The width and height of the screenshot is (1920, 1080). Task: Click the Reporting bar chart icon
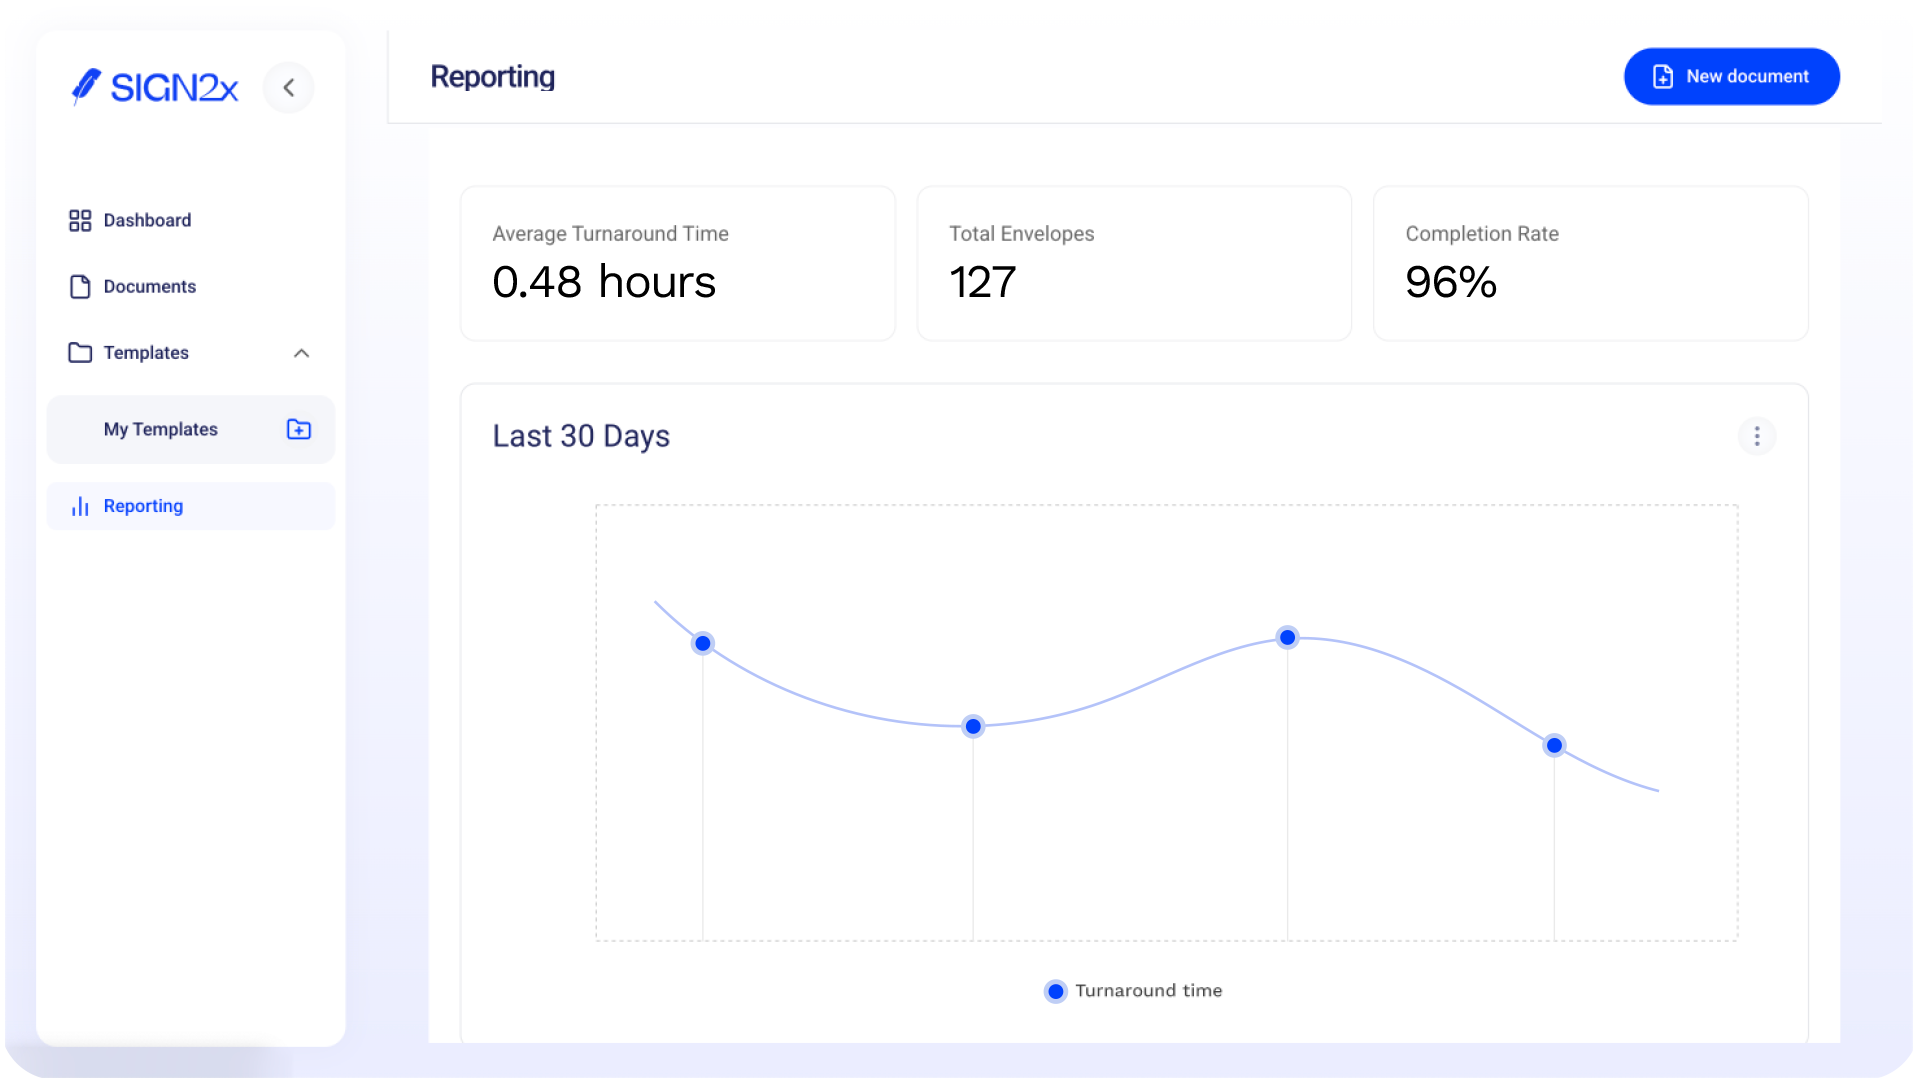[x=80, y=507]
